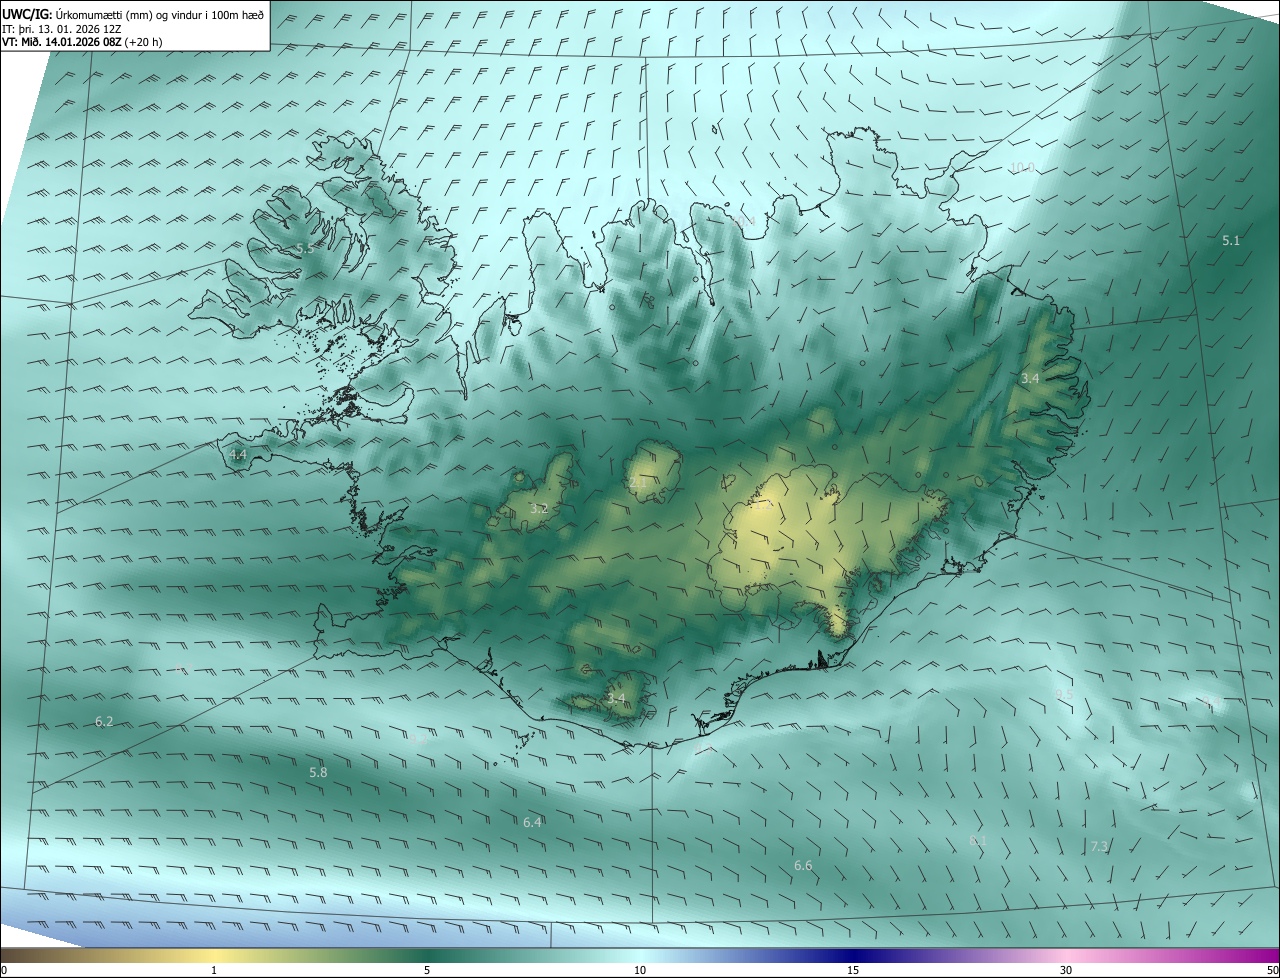This screenshot has height=978, width=1280.
Task: Click the 0 tick on the color scale
Action: click(x=4, y=970)
